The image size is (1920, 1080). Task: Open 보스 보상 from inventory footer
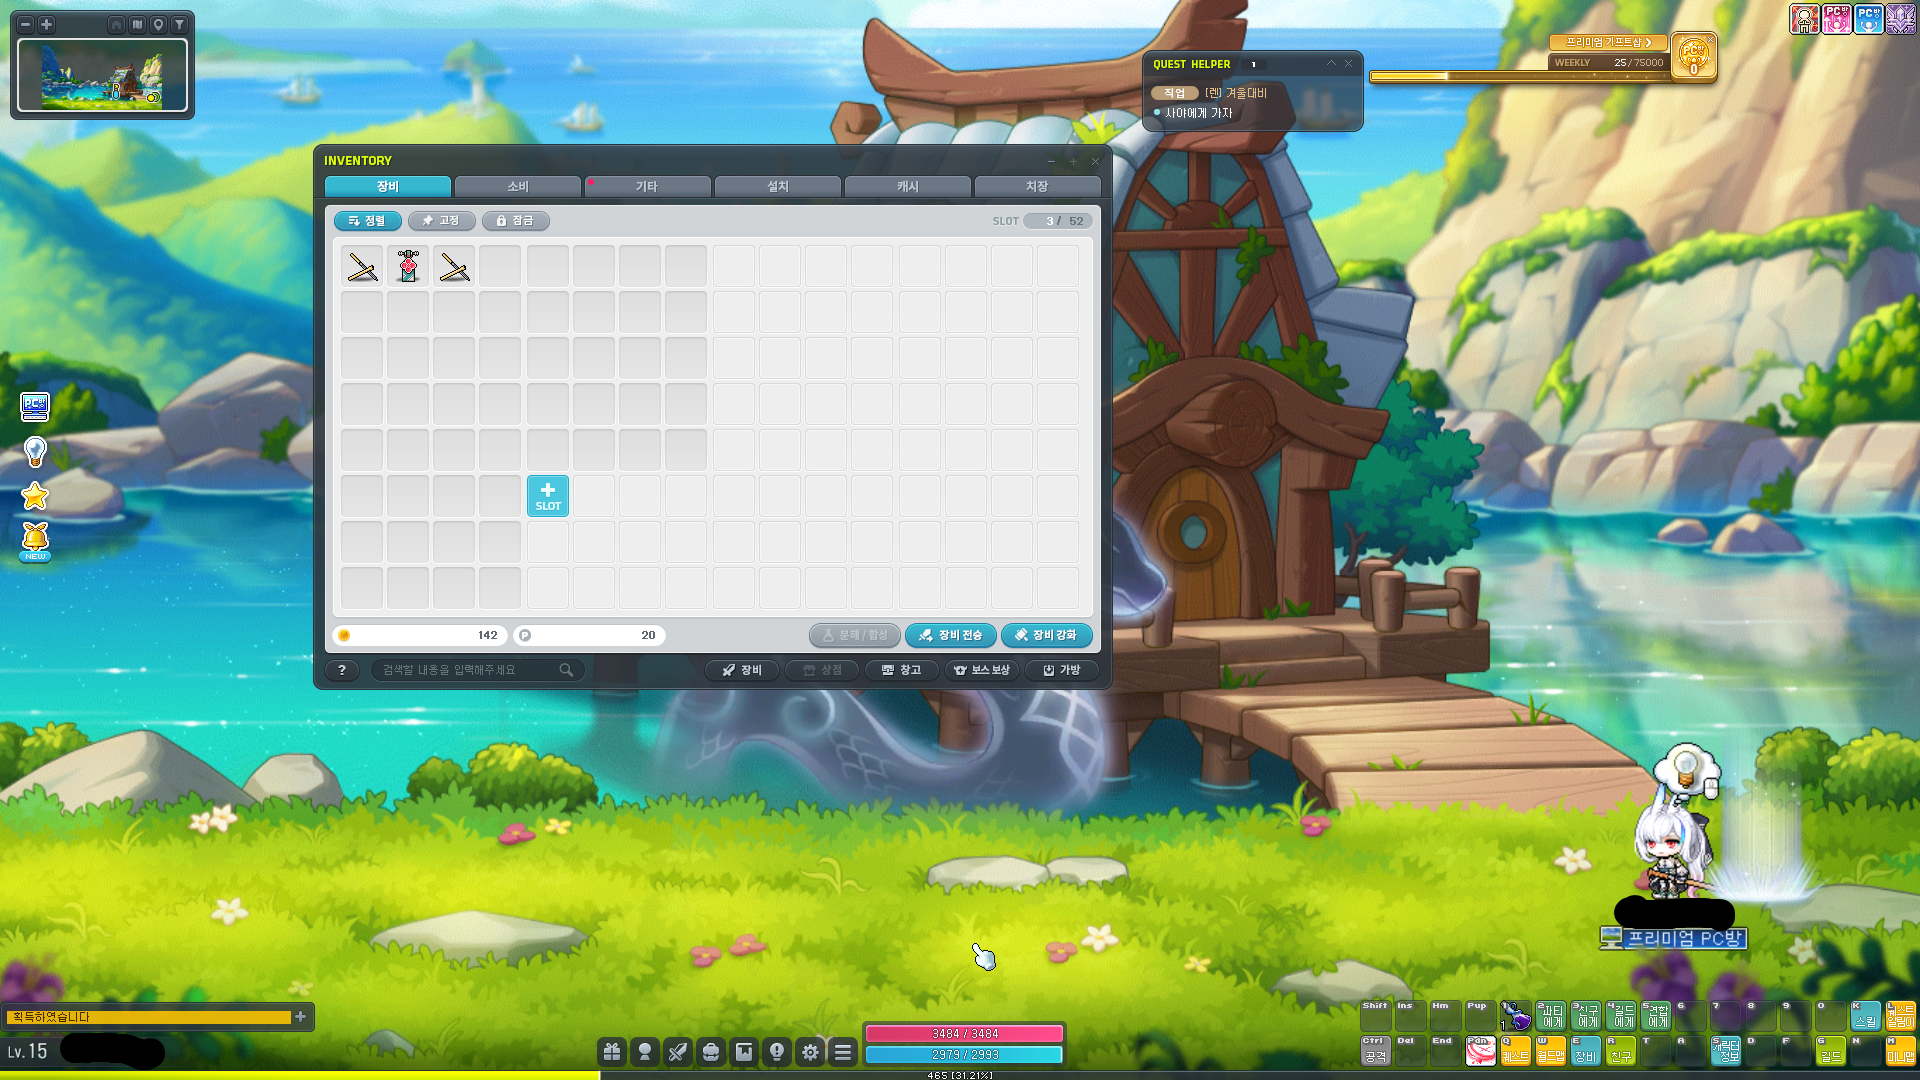point(982,670)
